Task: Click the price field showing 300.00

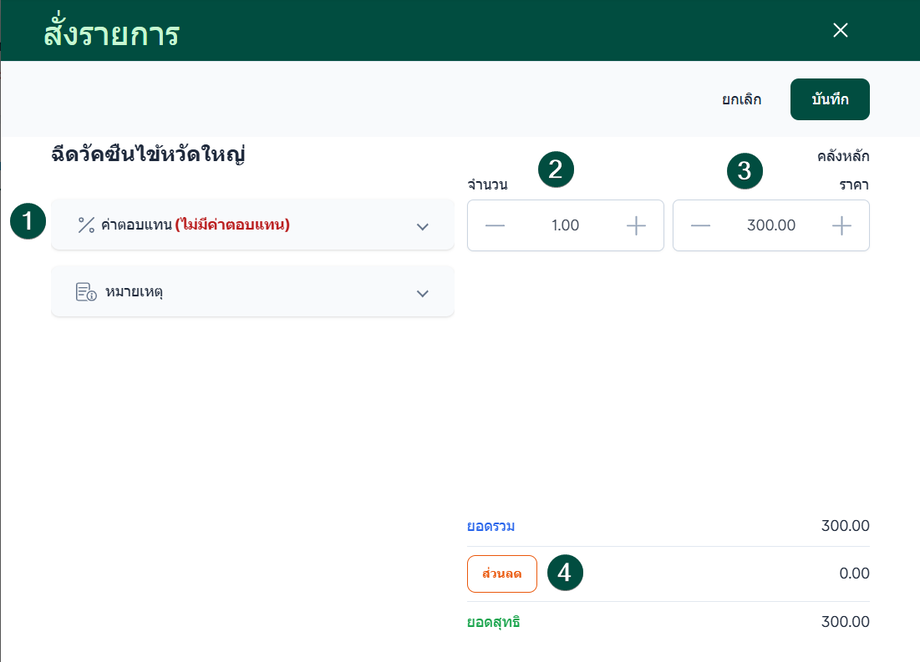Action: coord(771,225)
